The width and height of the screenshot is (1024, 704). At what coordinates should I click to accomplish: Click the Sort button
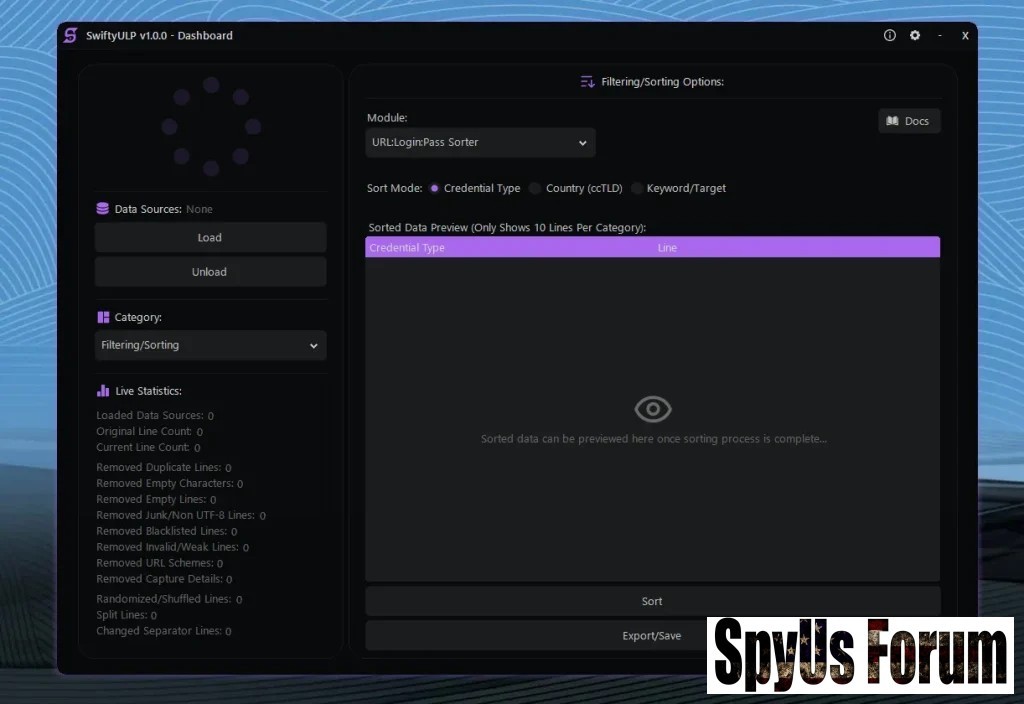click(652, 601)
